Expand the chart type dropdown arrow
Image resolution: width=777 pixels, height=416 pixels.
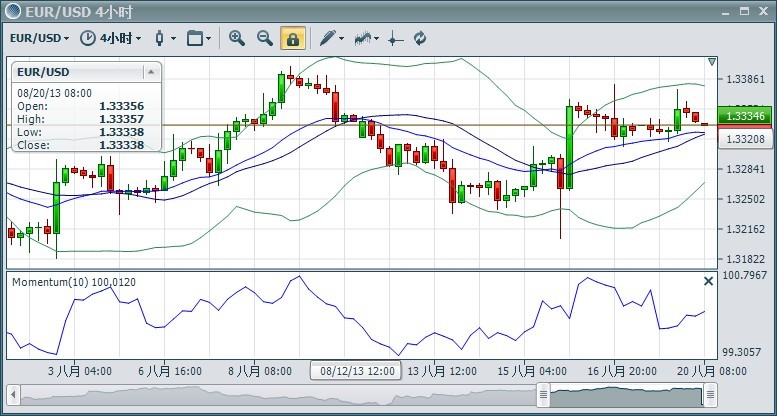(173, 38)
